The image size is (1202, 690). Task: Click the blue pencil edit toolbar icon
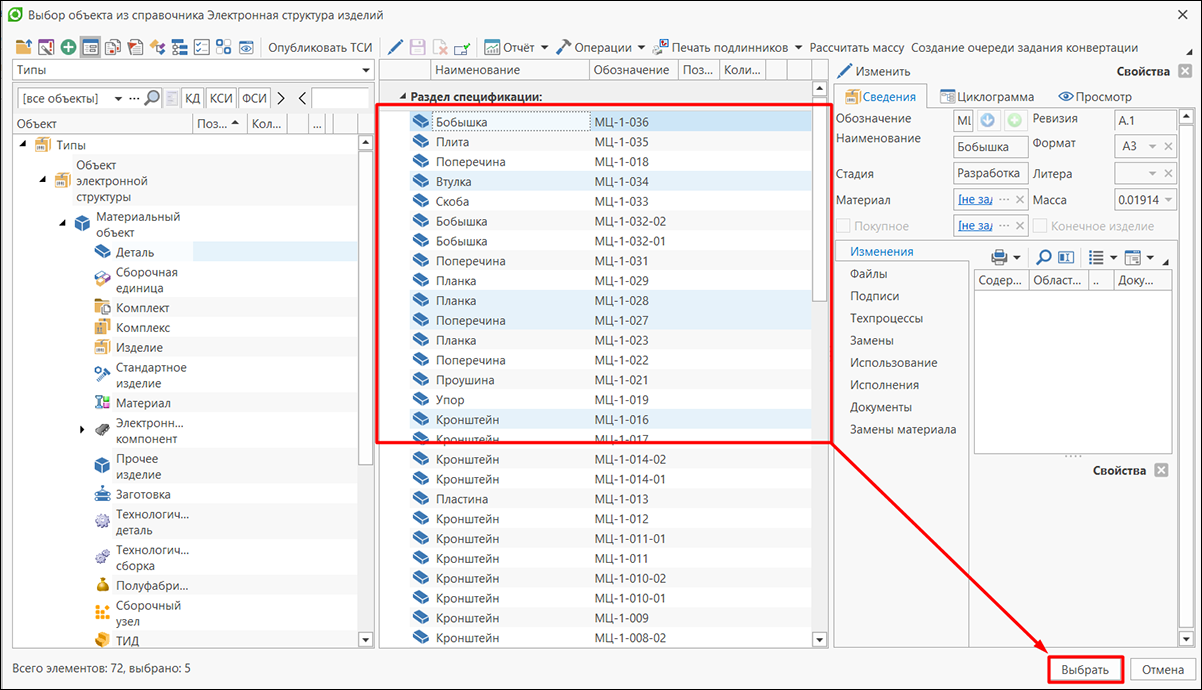pos(396,47)
